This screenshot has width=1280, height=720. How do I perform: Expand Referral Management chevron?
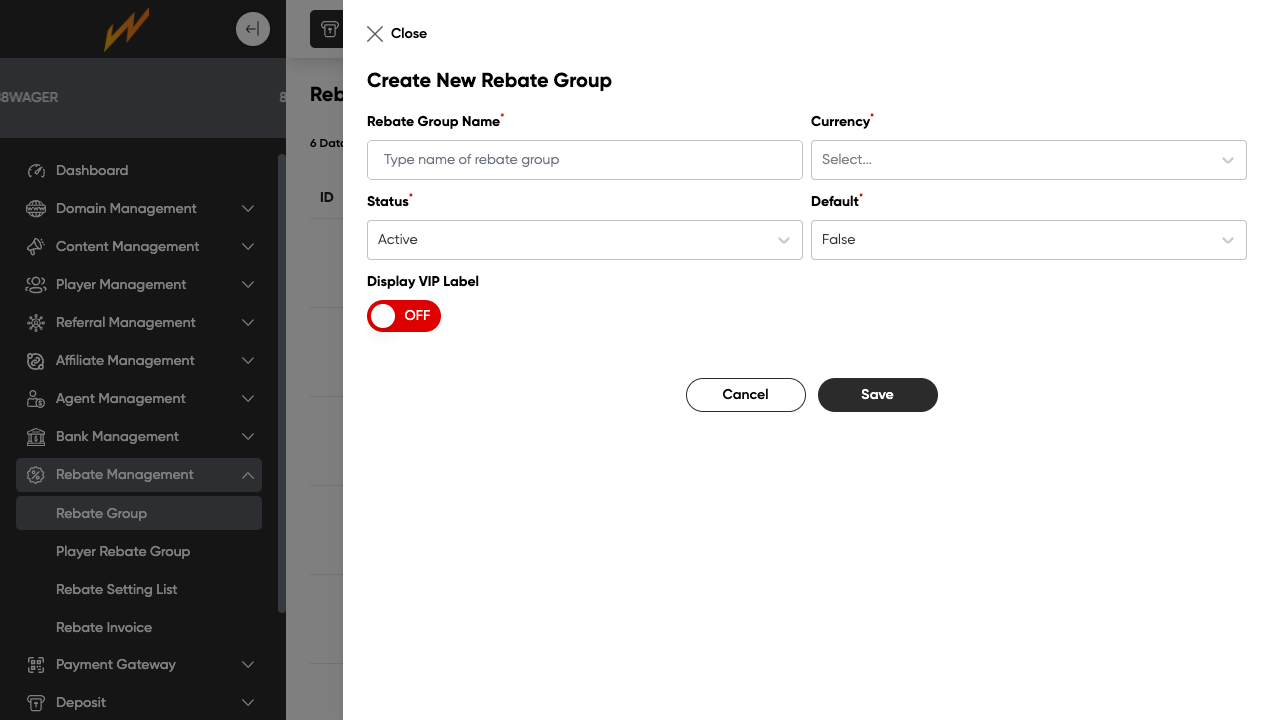coord(248,323)
